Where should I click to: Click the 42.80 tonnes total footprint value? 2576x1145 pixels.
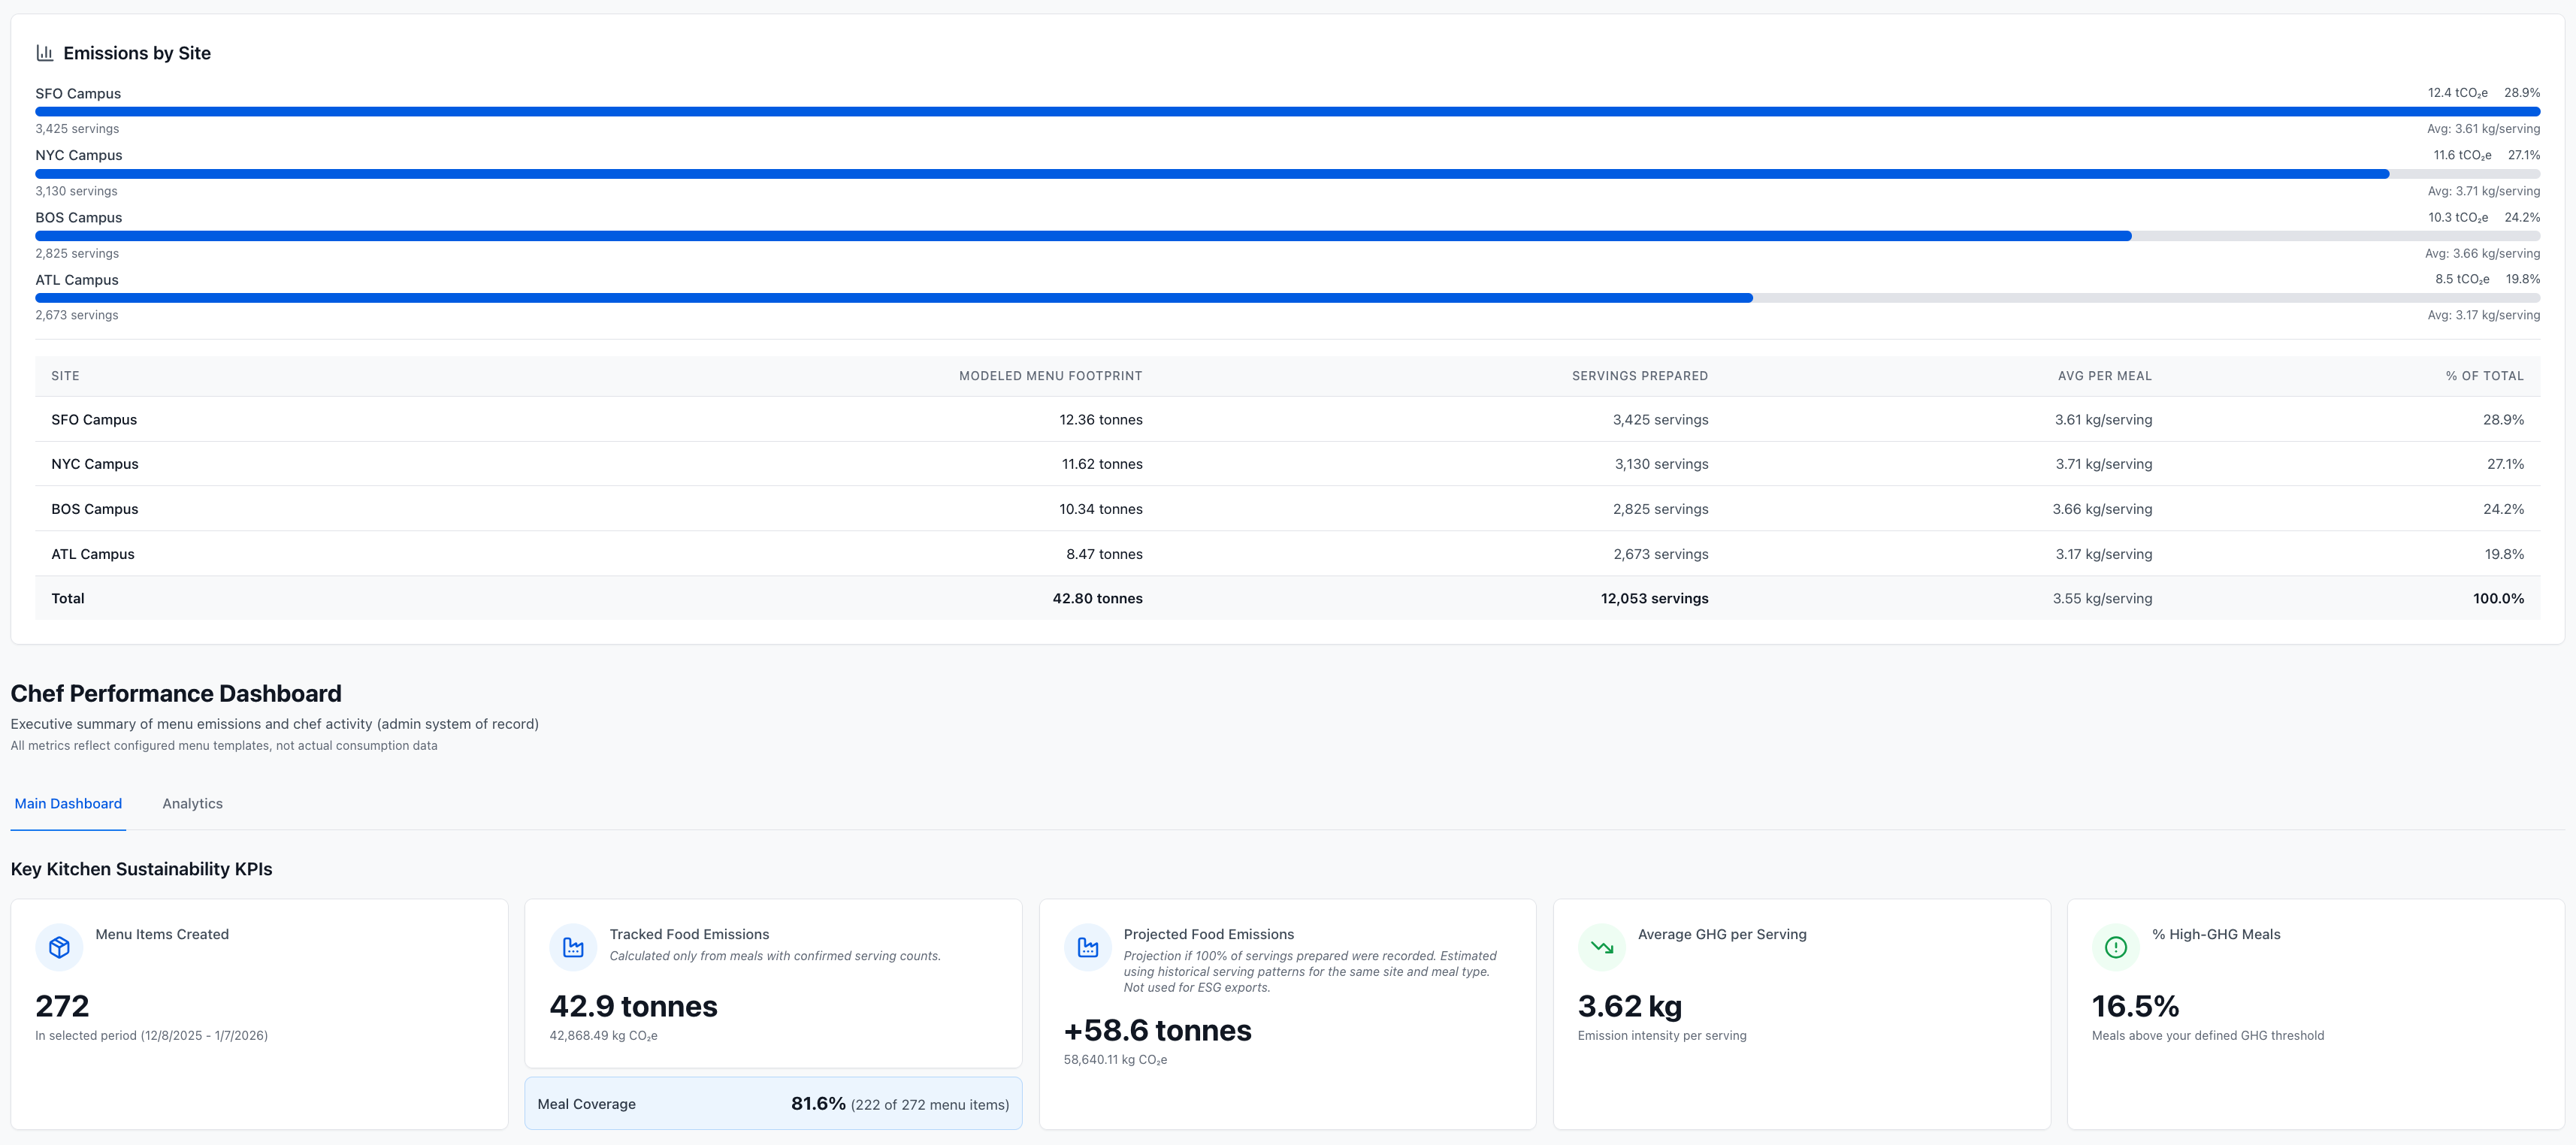tap(1098, 598)
